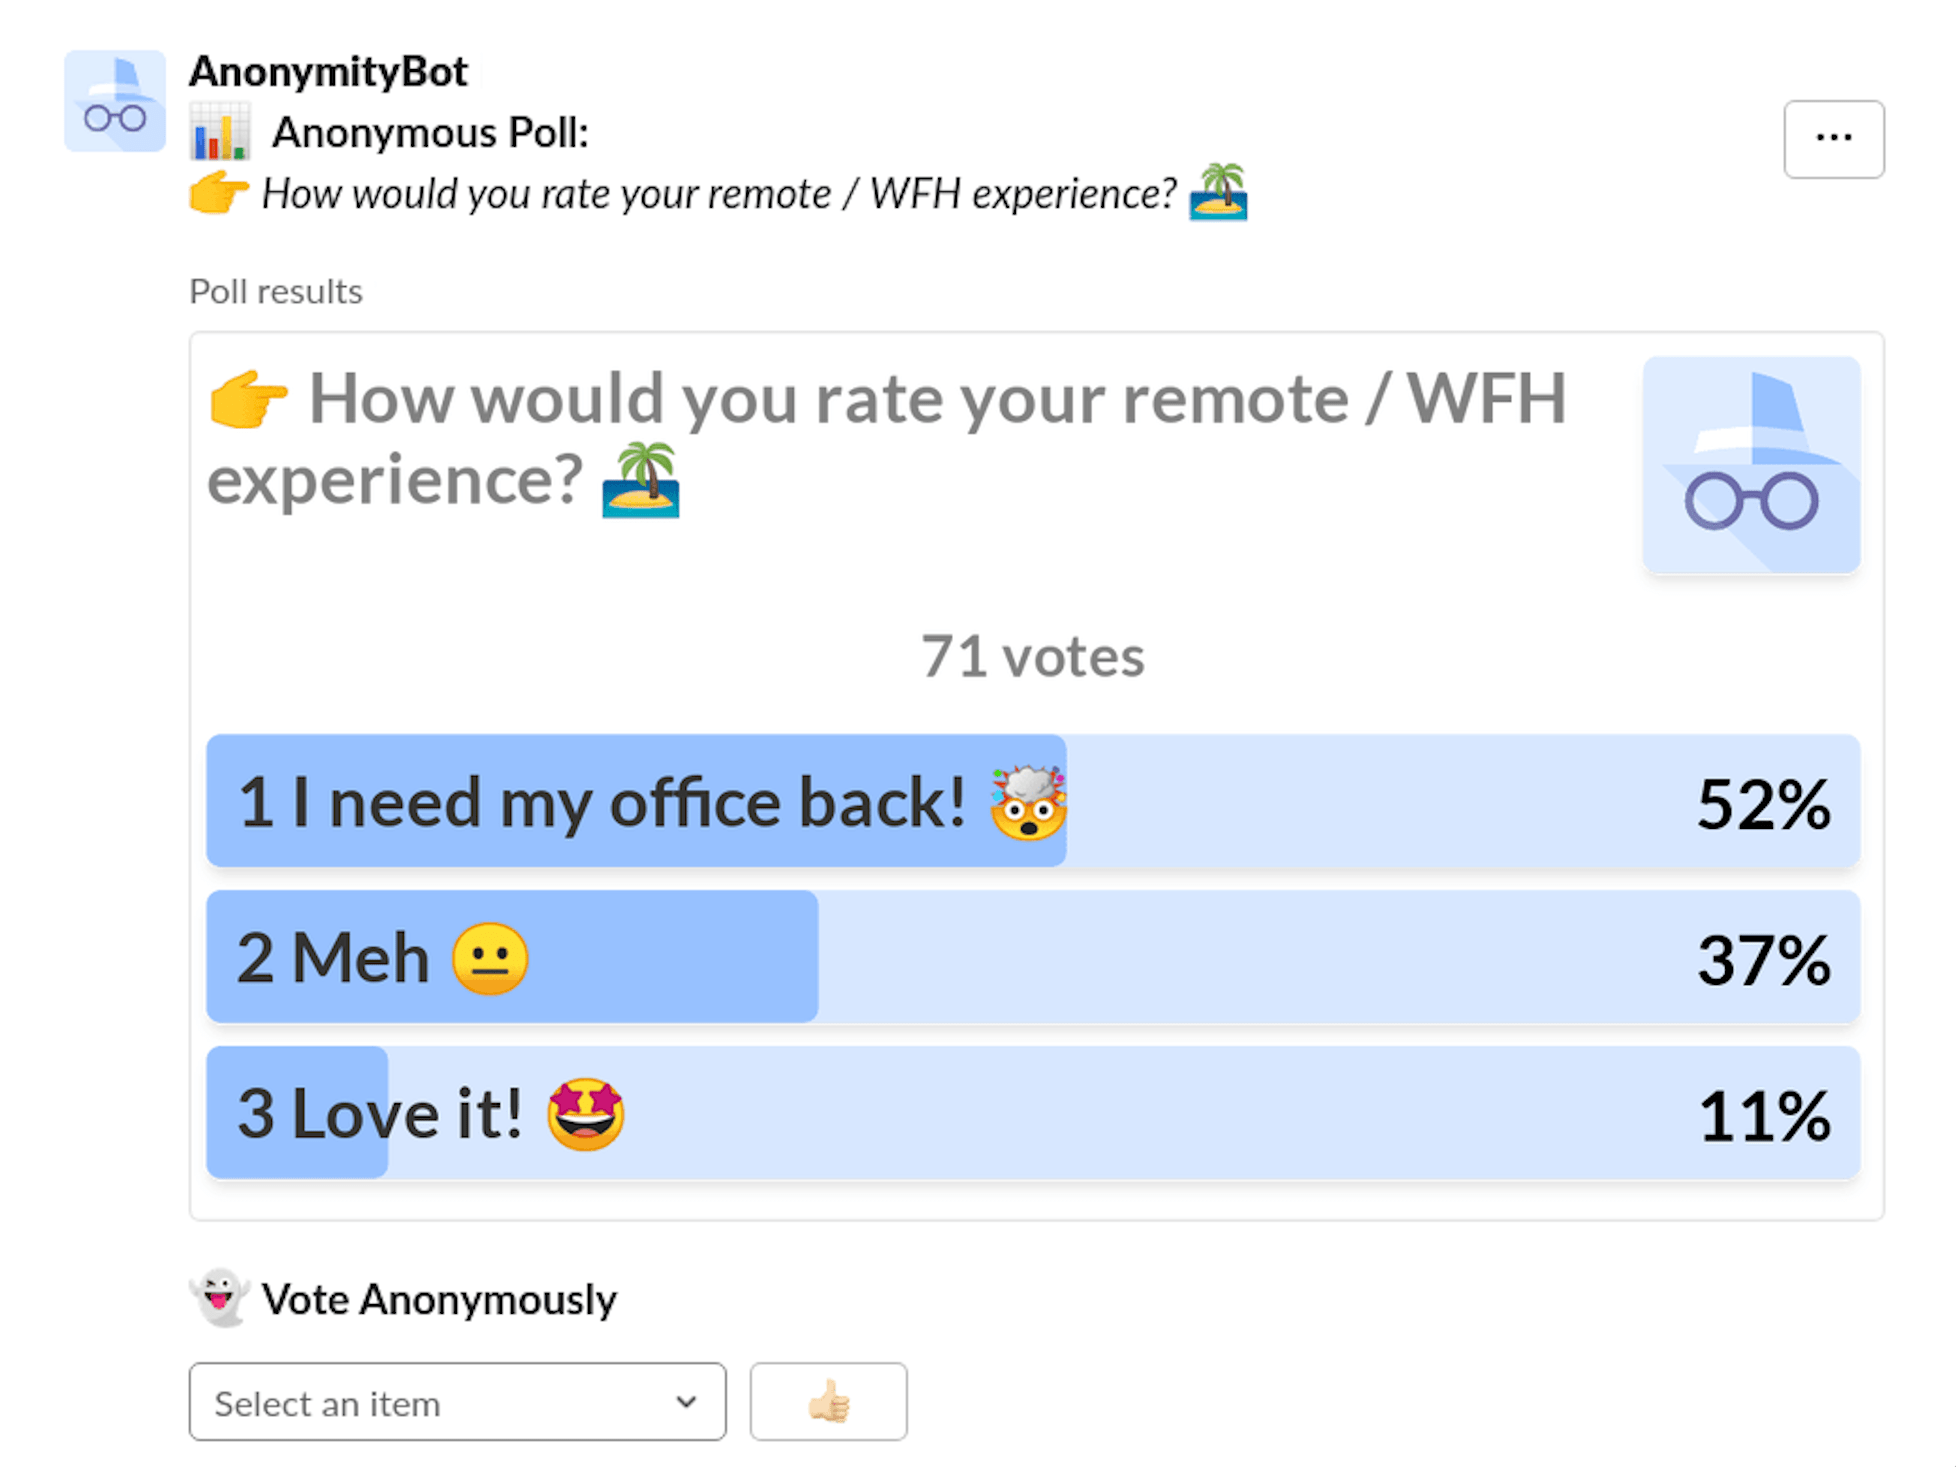Click the pointing finger emoji in the question
Image resolution: width=1956 pixels, height=1467 pixels.
[x=221, y=194]
